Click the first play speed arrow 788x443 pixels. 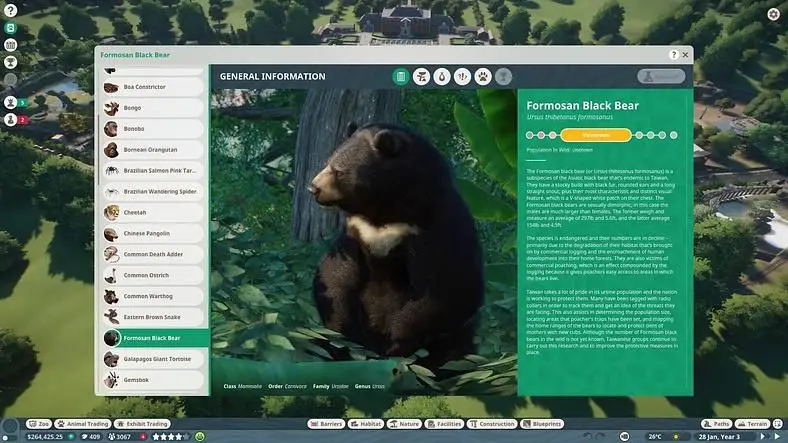[762, 437]
